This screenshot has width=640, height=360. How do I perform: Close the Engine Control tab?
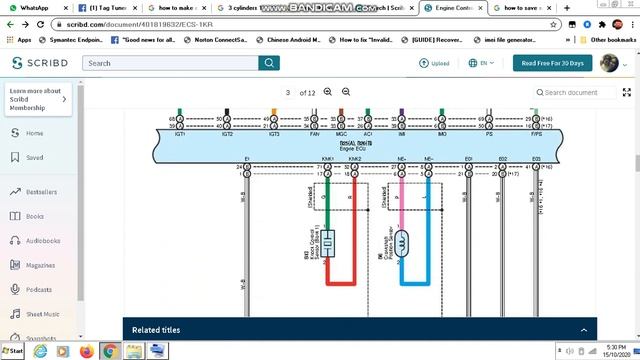(x=480, y=8)
